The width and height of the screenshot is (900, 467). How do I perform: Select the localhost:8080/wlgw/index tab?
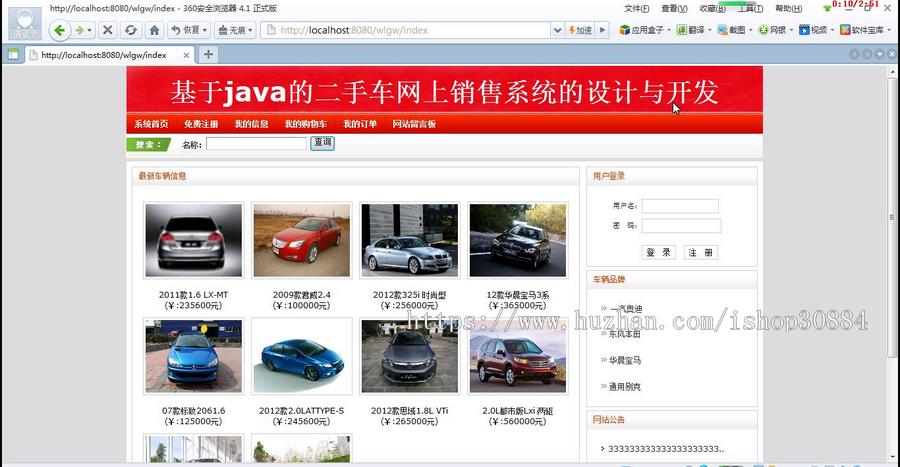click(109, 55)
